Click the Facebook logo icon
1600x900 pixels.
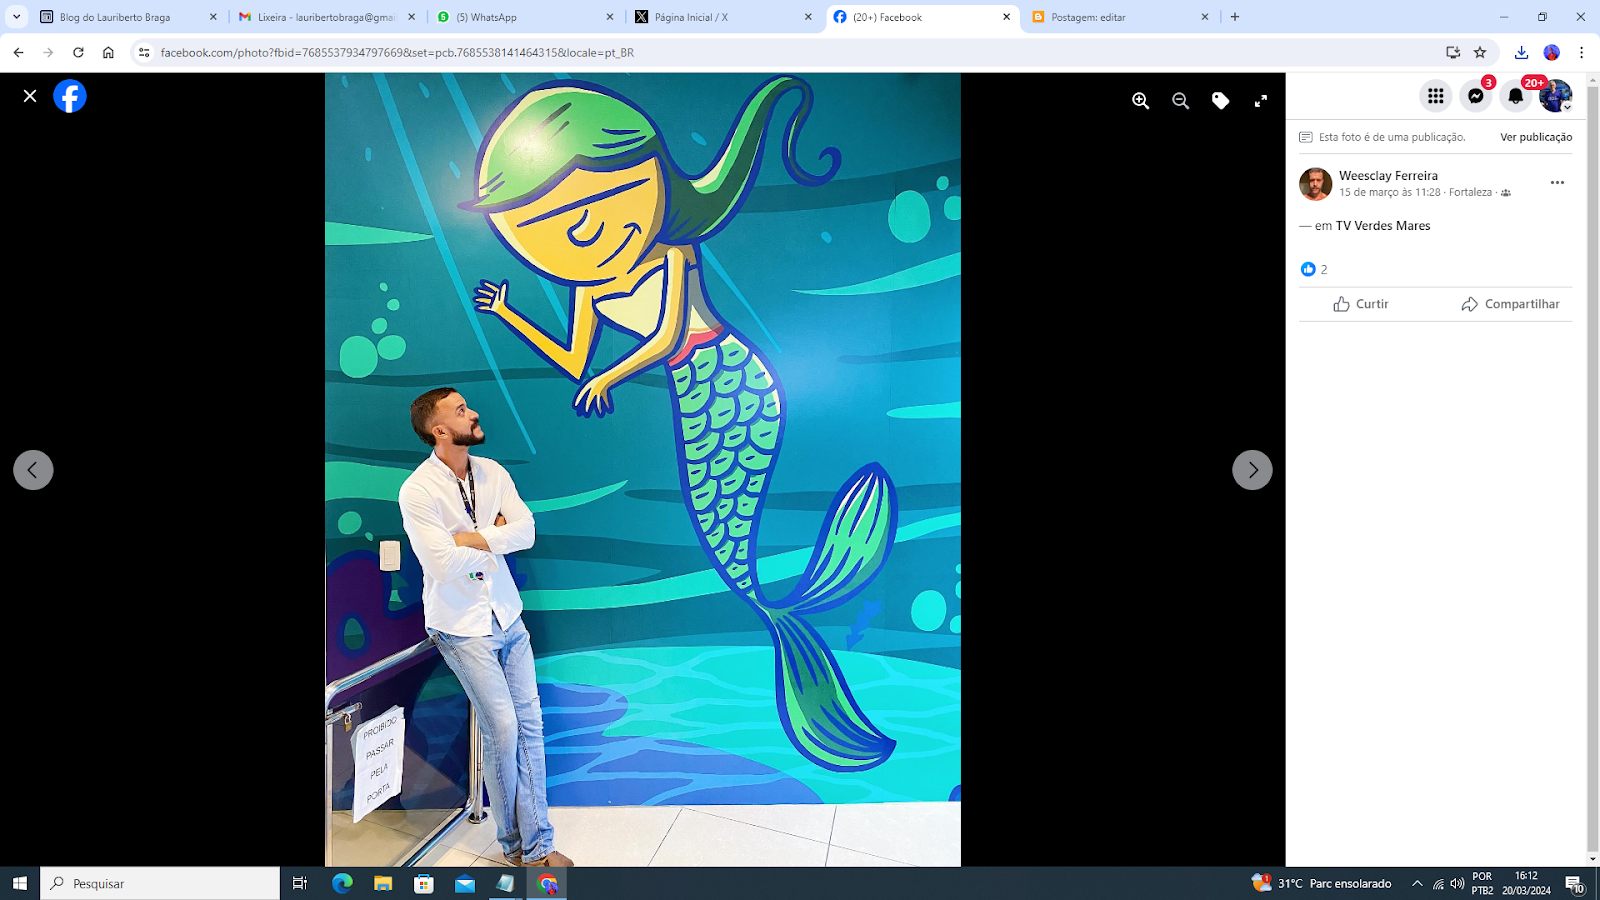(x=70, y=96)
